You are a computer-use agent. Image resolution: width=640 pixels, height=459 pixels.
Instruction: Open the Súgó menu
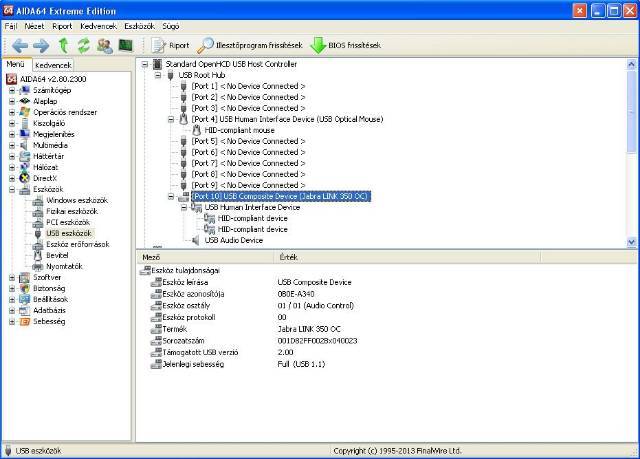pyautogui.click(x=174, y=25)
